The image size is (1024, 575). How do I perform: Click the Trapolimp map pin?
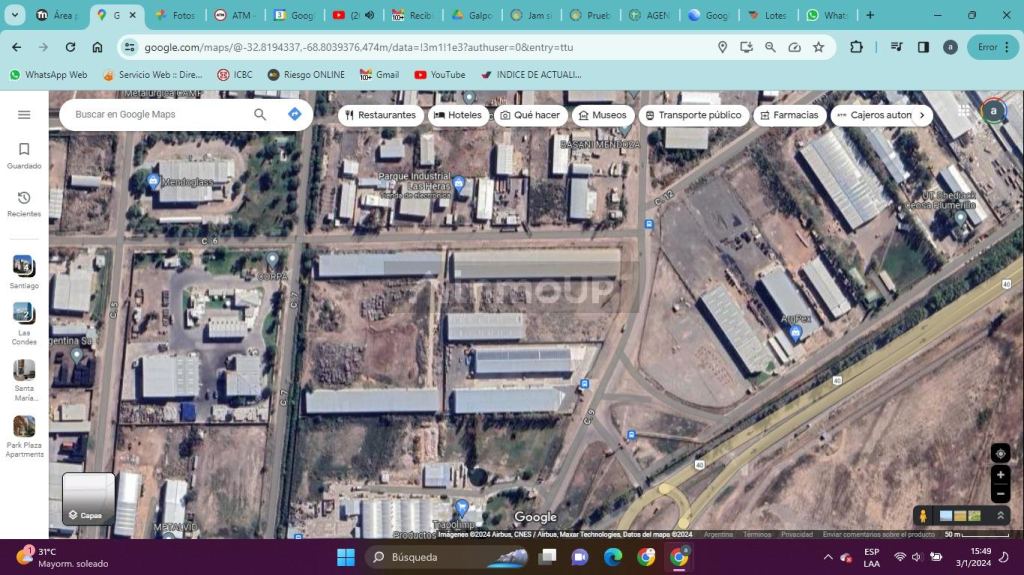point(462,506)
